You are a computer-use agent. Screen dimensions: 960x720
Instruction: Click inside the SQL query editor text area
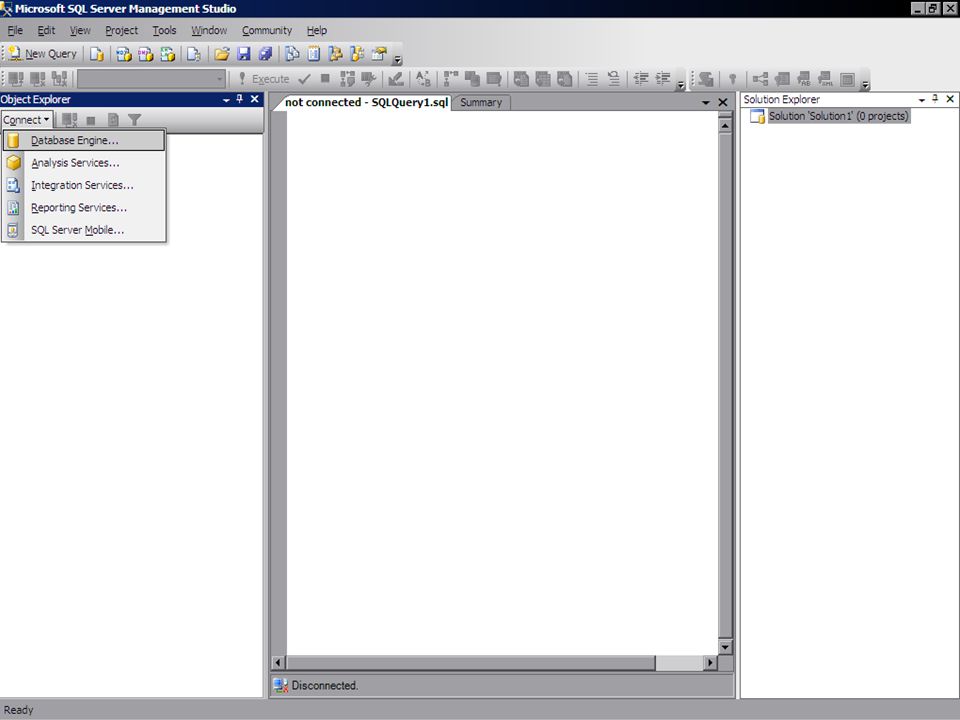[502, 383]
